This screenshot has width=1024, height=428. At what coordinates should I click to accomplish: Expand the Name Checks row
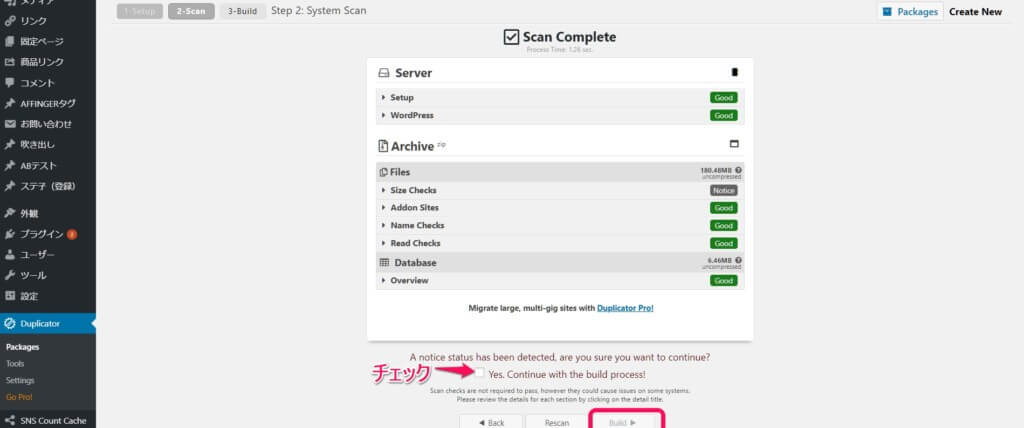tap(560, 225)
